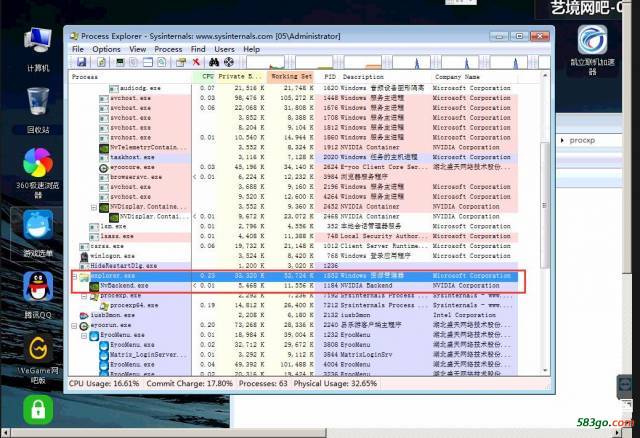
Task: Click the Refresh Now toolbar icon
Action: tap(101, 62)
